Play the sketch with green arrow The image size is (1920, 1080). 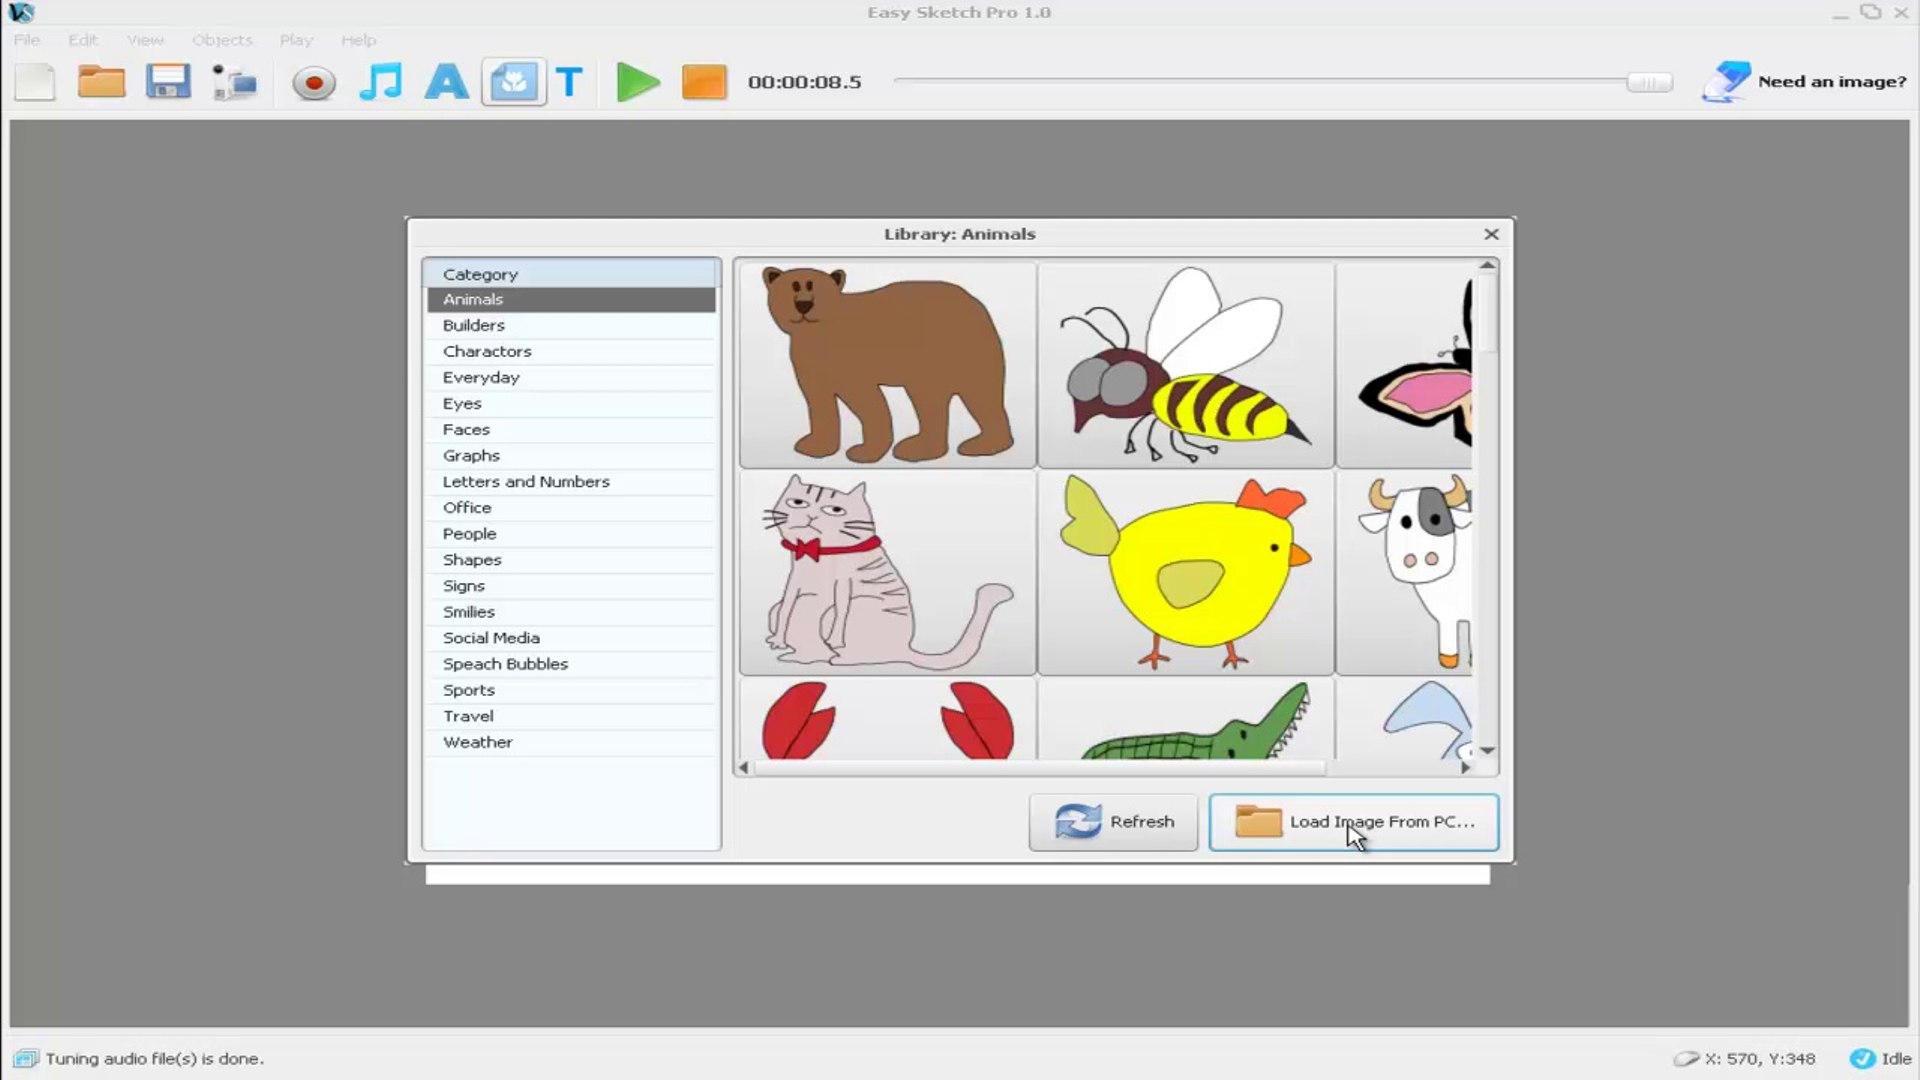[637, 82]
